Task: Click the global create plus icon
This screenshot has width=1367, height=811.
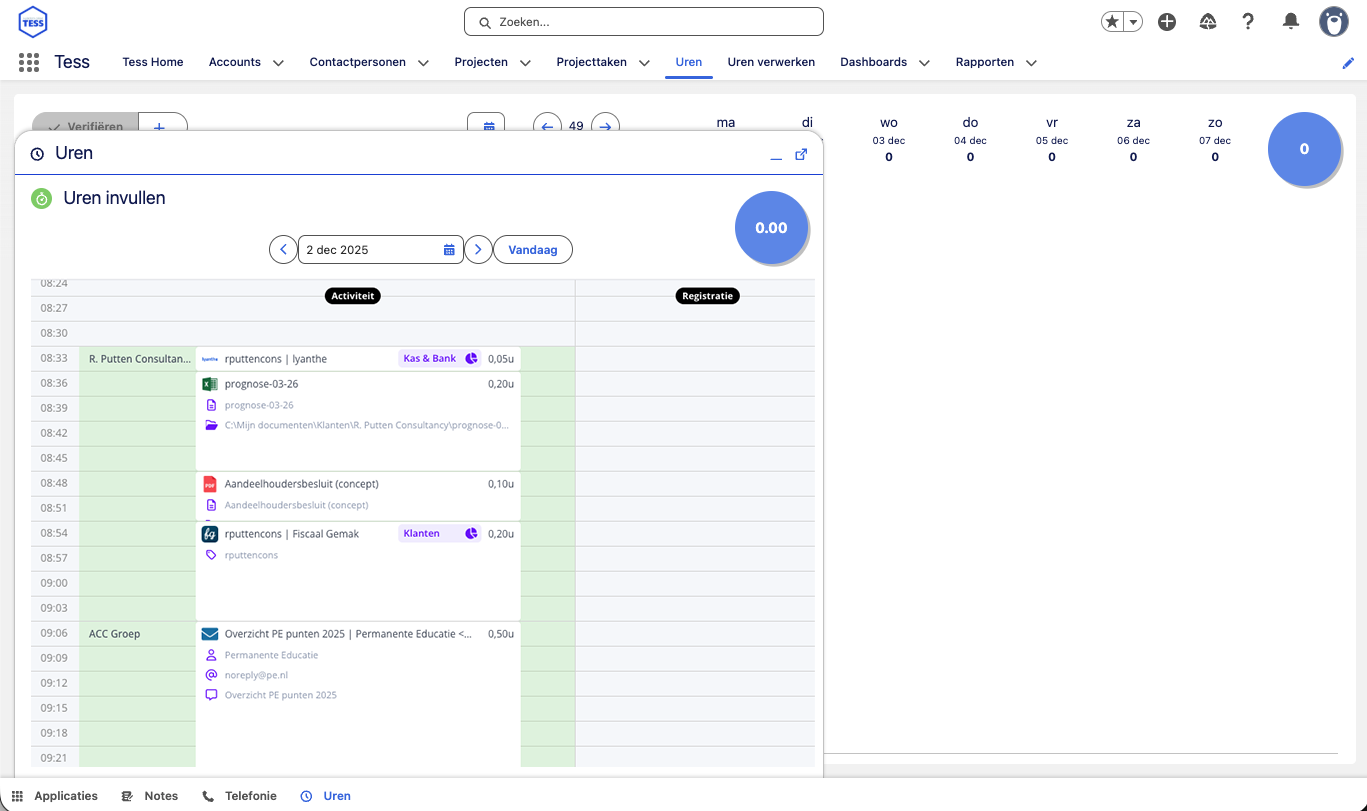Action: point(1167,21)
